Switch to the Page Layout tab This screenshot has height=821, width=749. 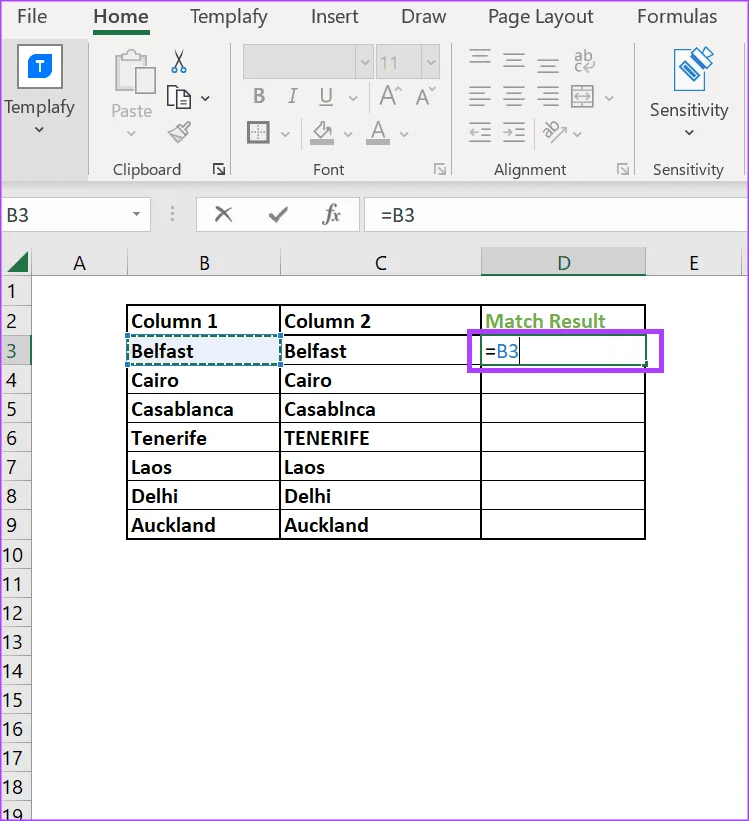click(541, 17)
